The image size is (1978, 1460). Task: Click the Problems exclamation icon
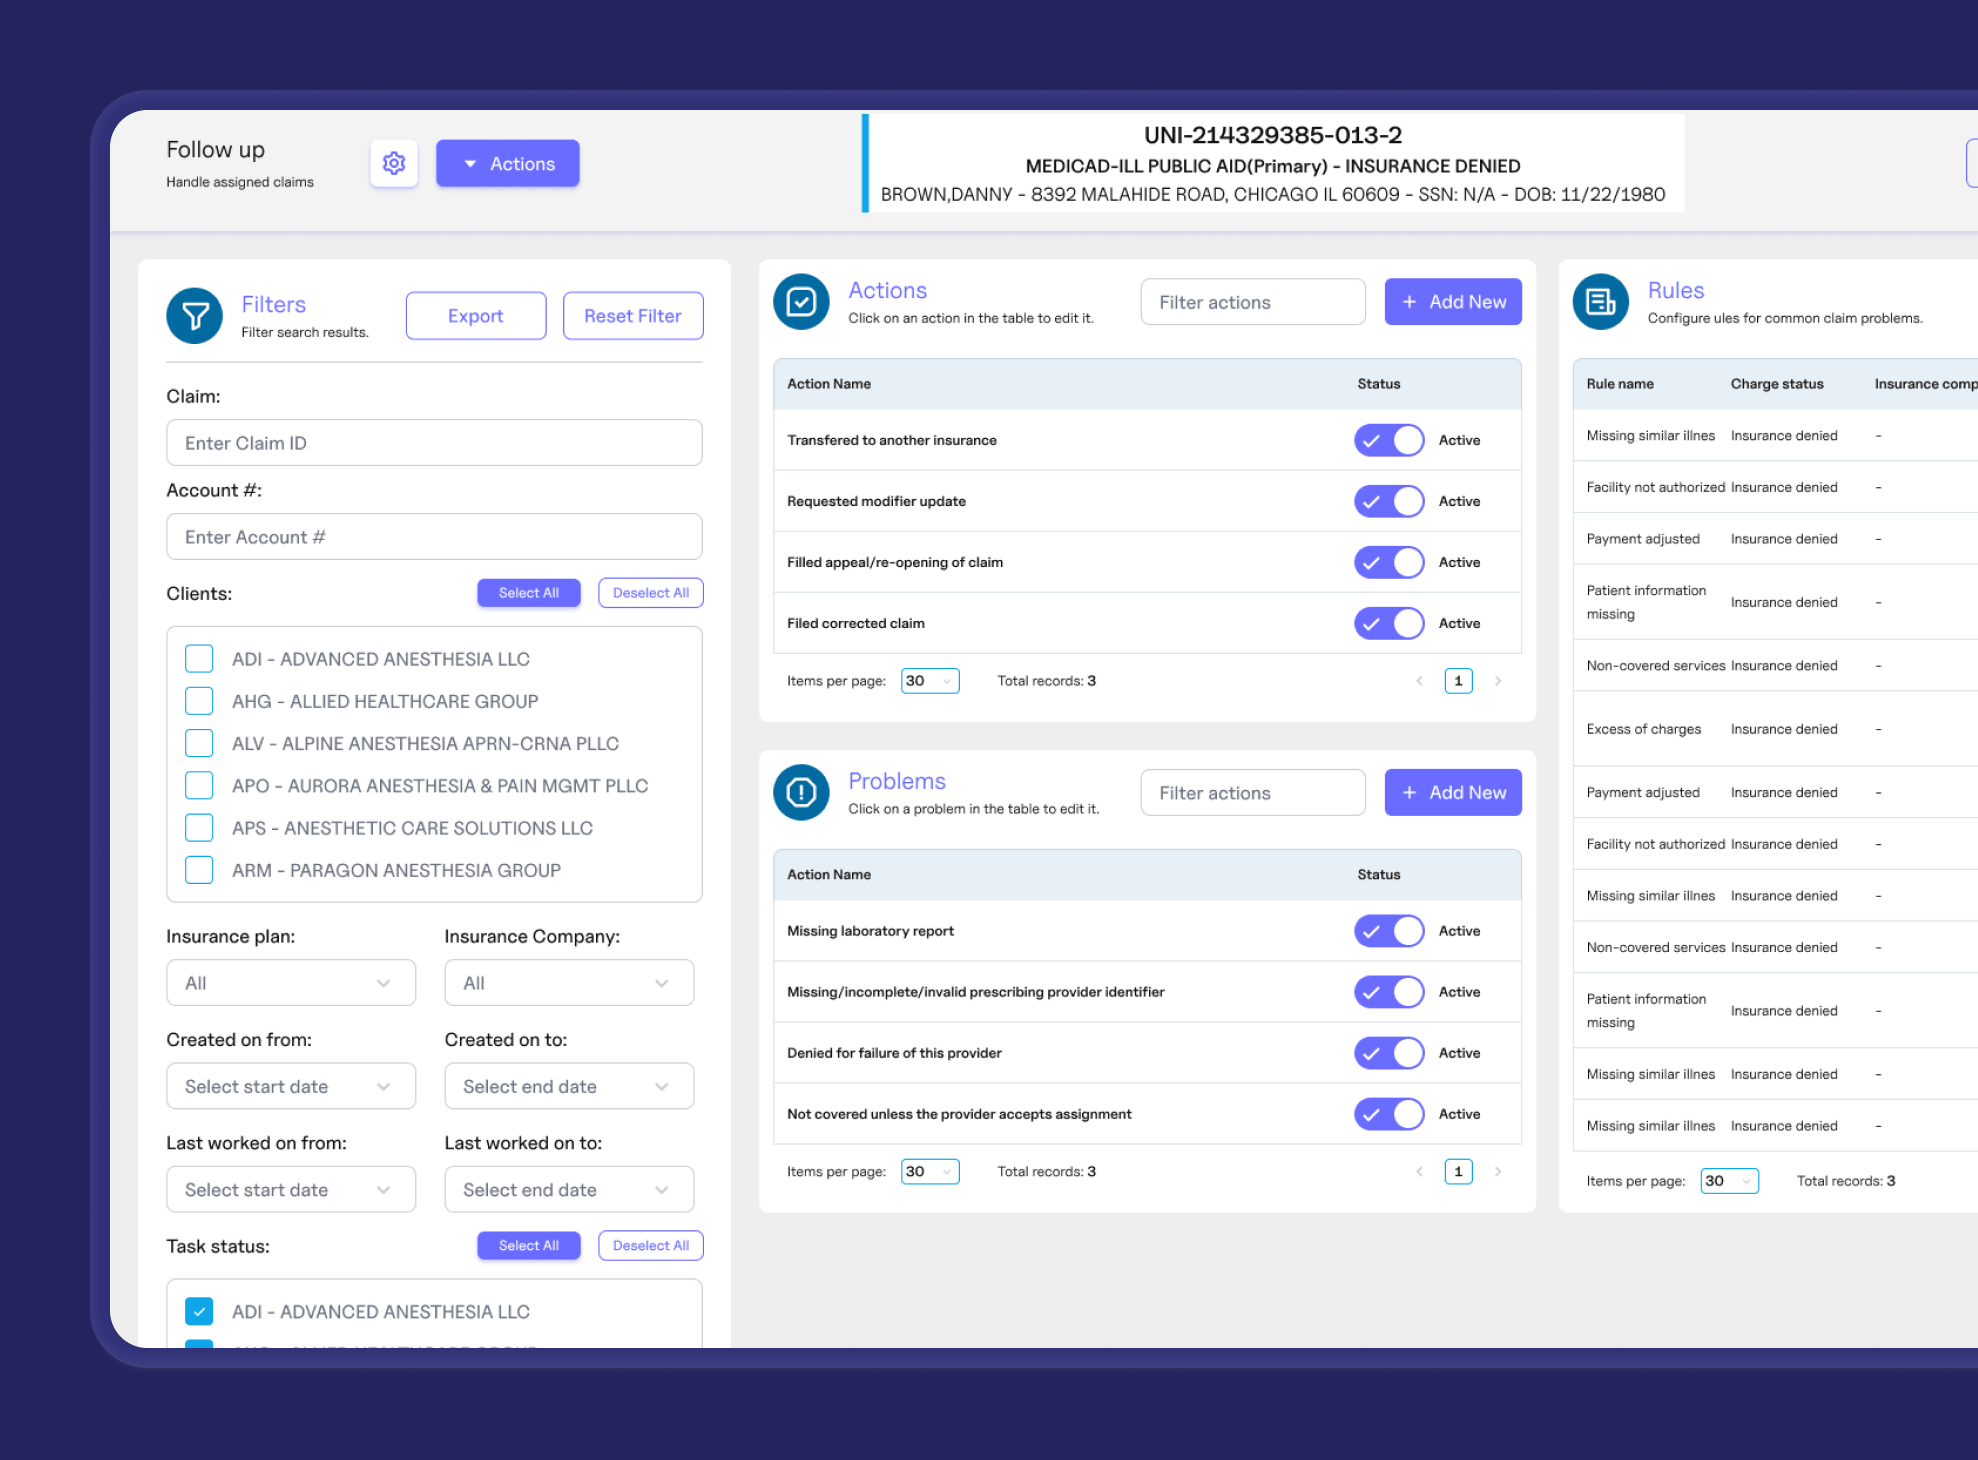[801, 793]
